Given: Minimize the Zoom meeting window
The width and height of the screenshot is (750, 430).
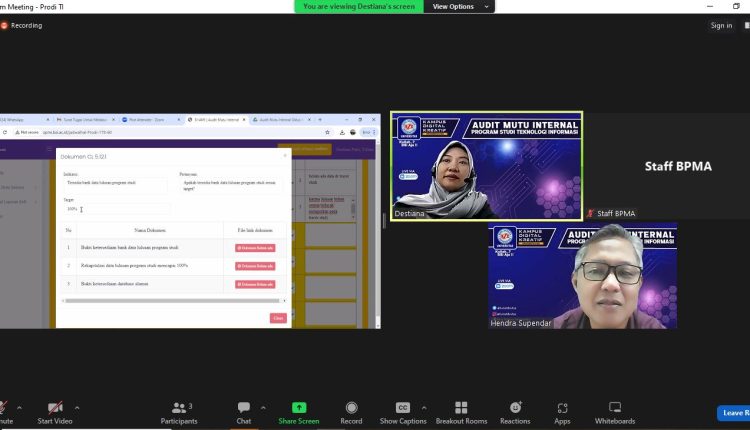Looking at the screenshot, I should [710, 6].
